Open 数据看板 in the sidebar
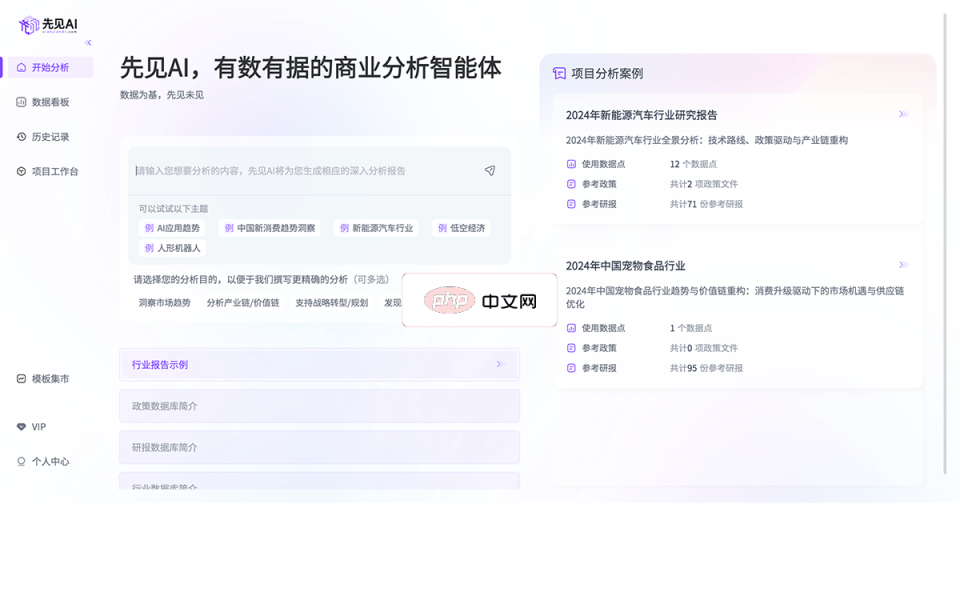The width and height of the screenshot is (960, 600). pos(50,102)
